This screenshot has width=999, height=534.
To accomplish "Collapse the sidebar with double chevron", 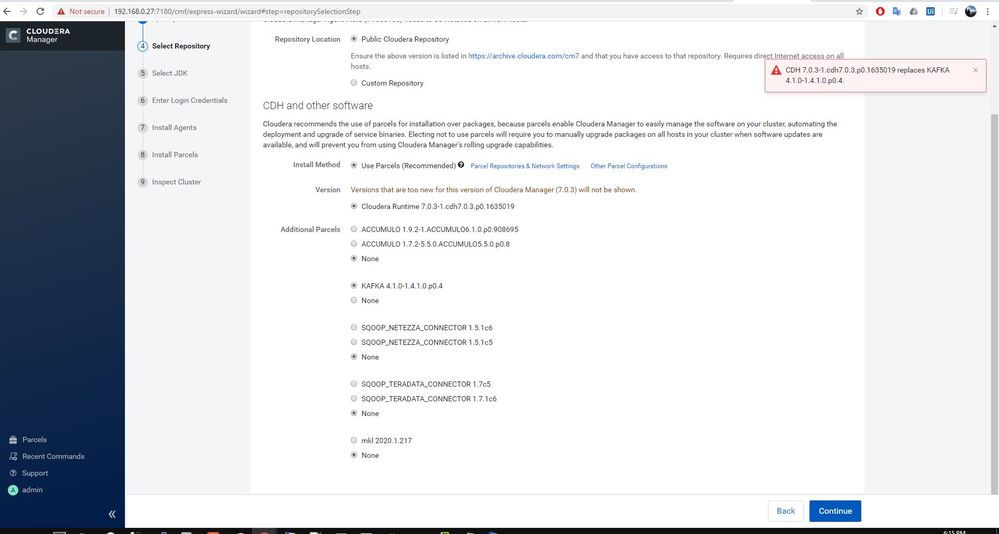I will point(112,514).
